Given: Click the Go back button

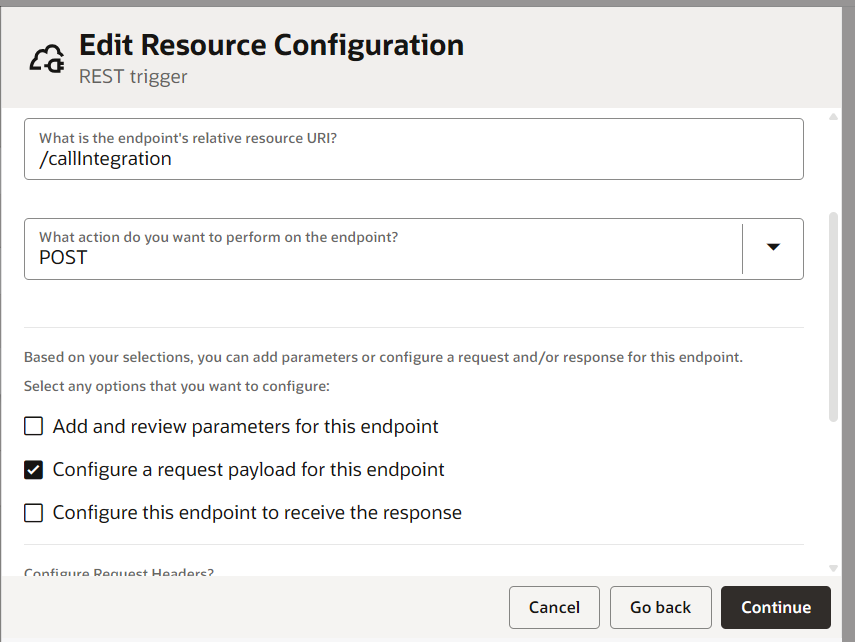Looking at the screenshot, I should click(x=660, y=607).
